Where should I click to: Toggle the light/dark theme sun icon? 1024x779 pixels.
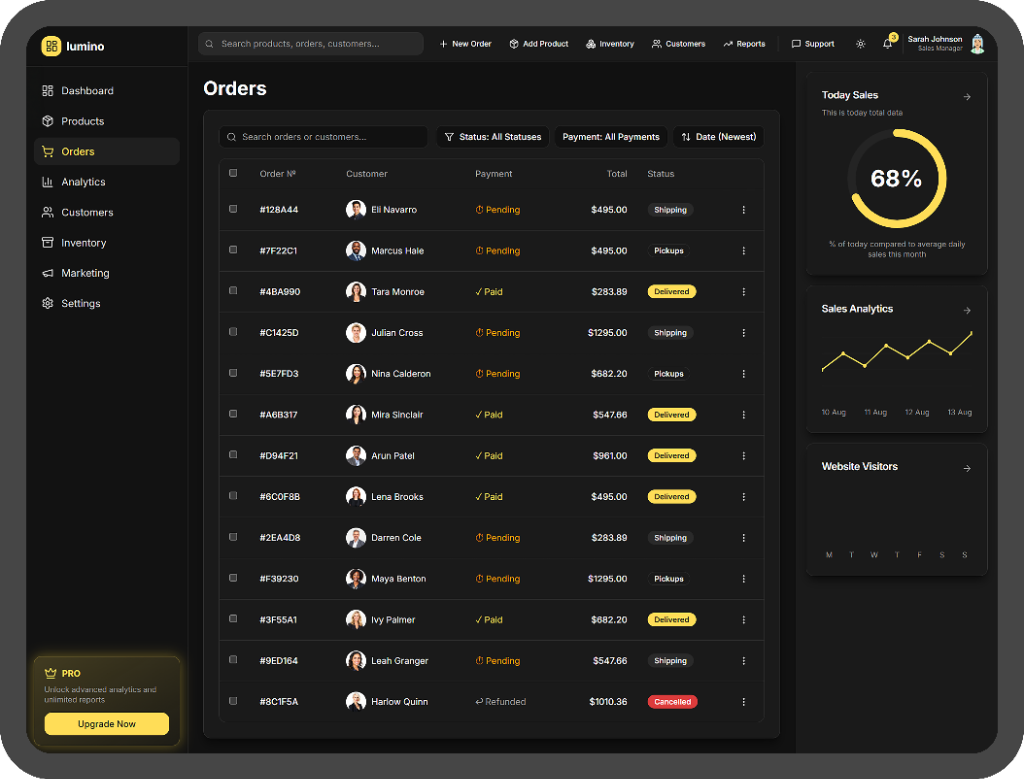click(861, 44)
